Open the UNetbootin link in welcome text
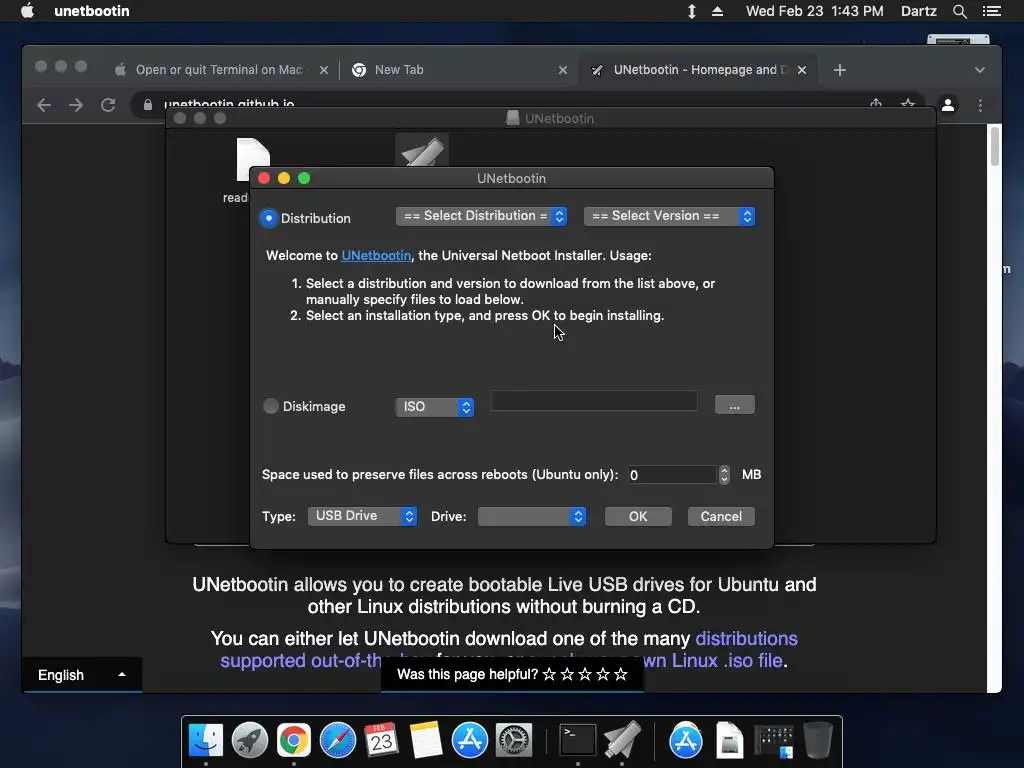The height and width of the screenshot is (768, 1024). coord(376,255)
